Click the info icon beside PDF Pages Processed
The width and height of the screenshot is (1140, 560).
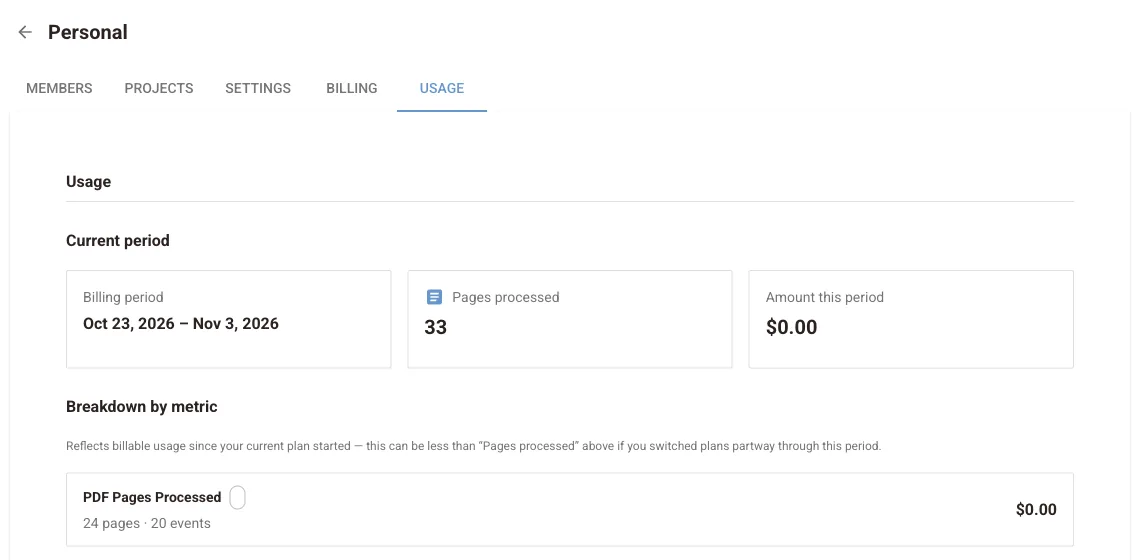(238, 497)
